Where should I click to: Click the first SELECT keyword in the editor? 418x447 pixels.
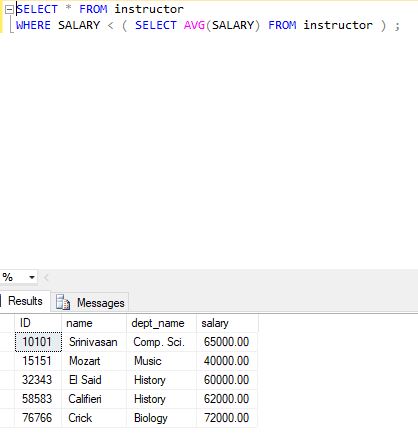(37, 9)
